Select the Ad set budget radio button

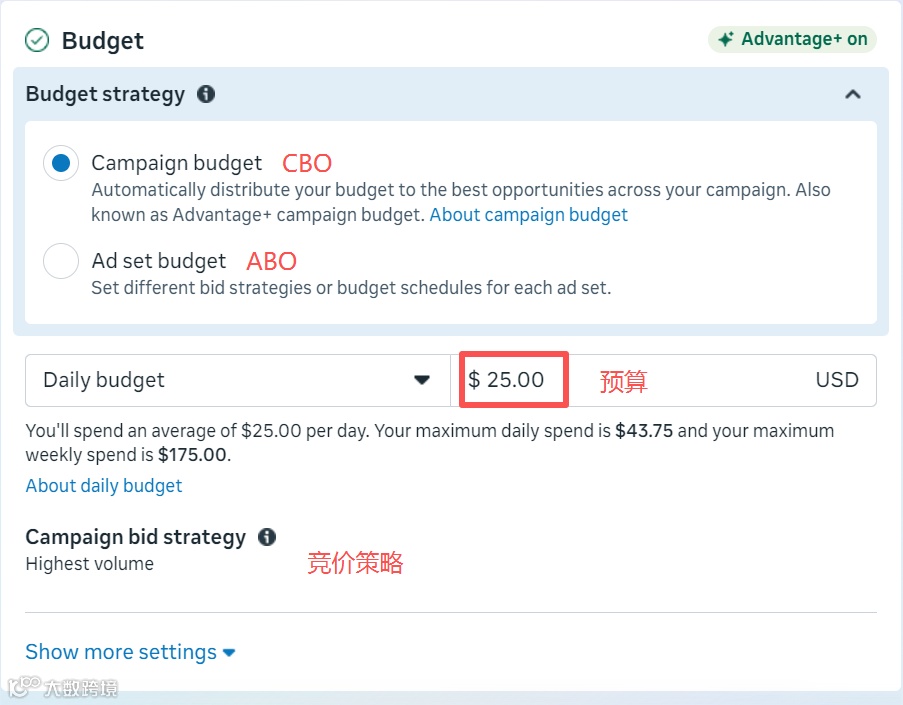(61, 262)
